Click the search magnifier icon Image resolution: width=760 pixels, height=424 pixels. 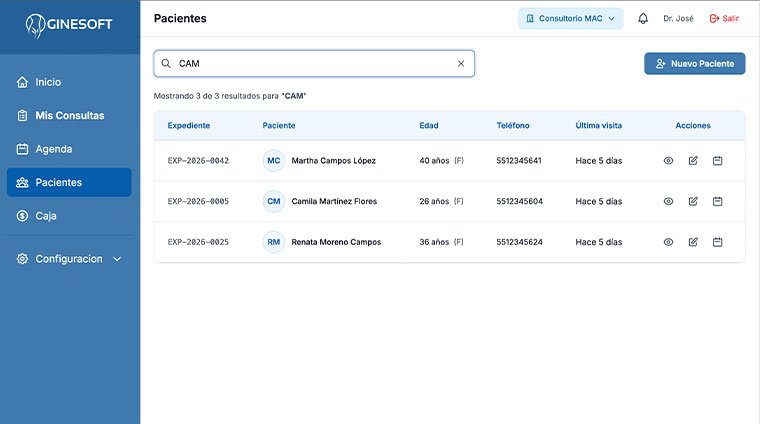click(166, 63)
